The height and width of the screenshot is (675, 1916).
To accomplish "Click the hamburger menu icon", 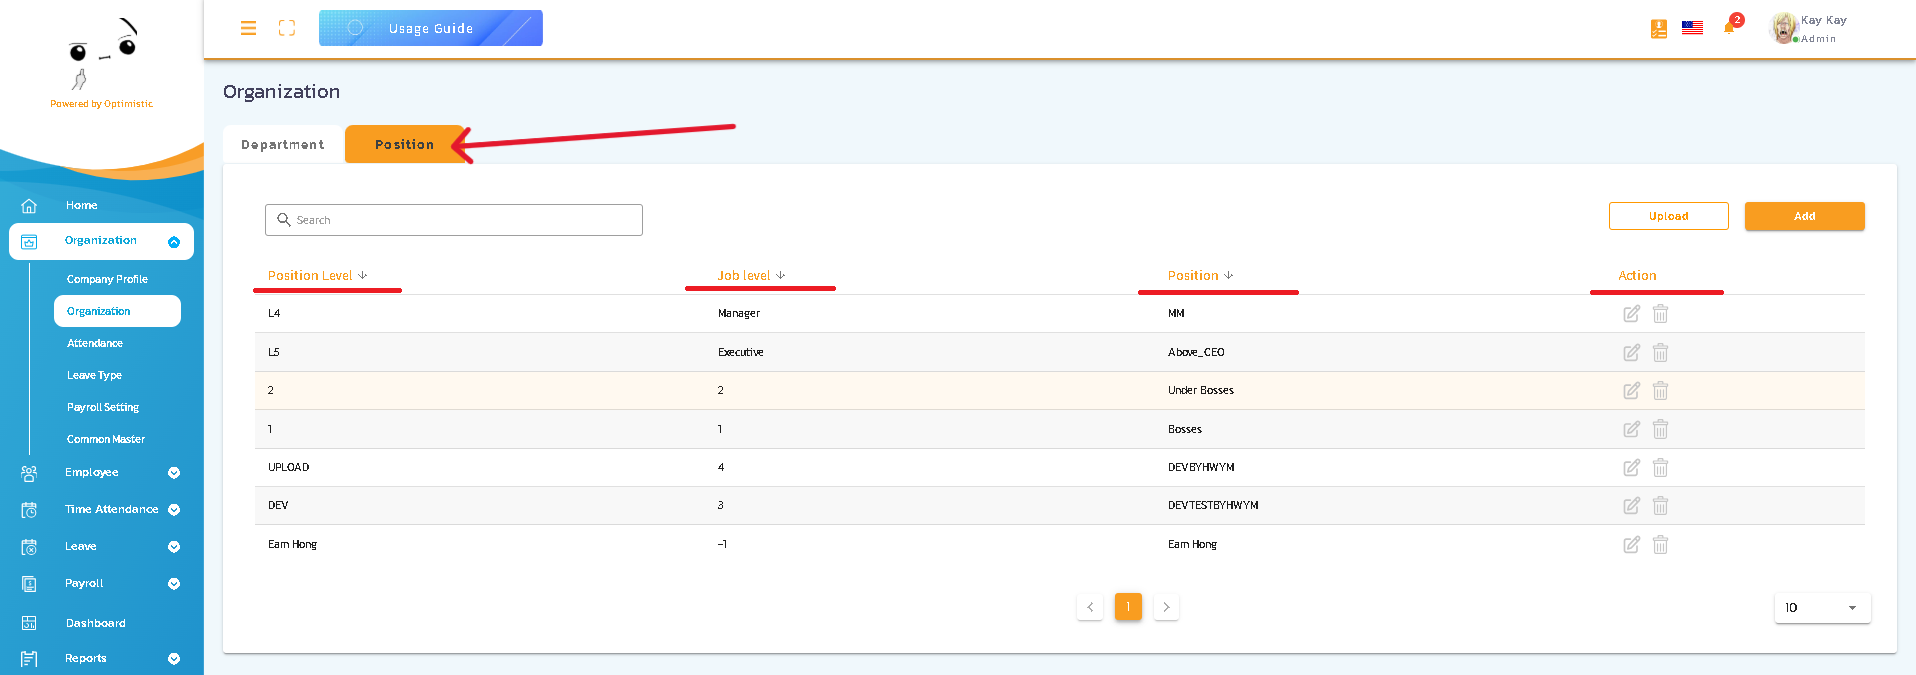I will [x=248, y=28].
